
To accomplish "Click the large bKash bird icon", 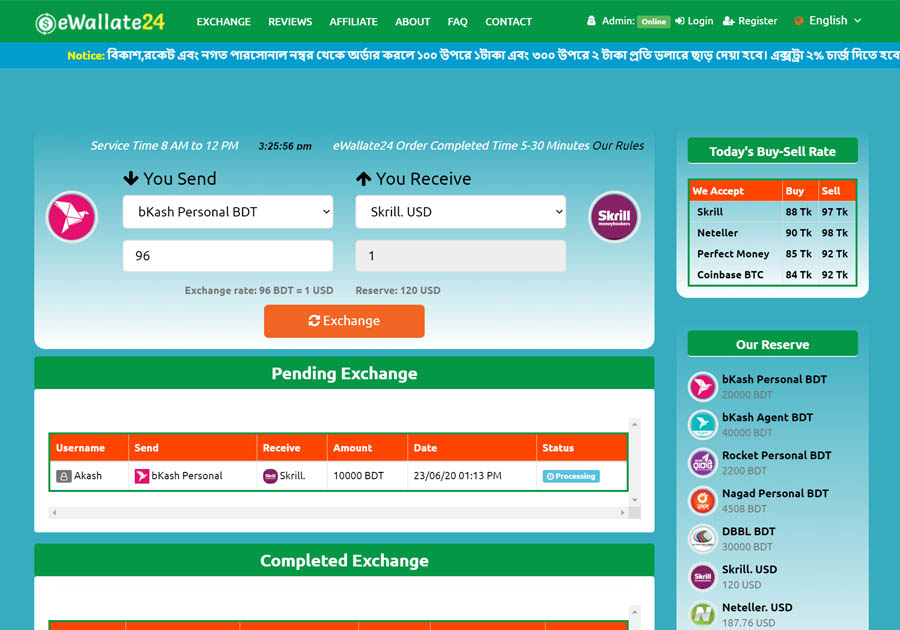I will point(72,217).
